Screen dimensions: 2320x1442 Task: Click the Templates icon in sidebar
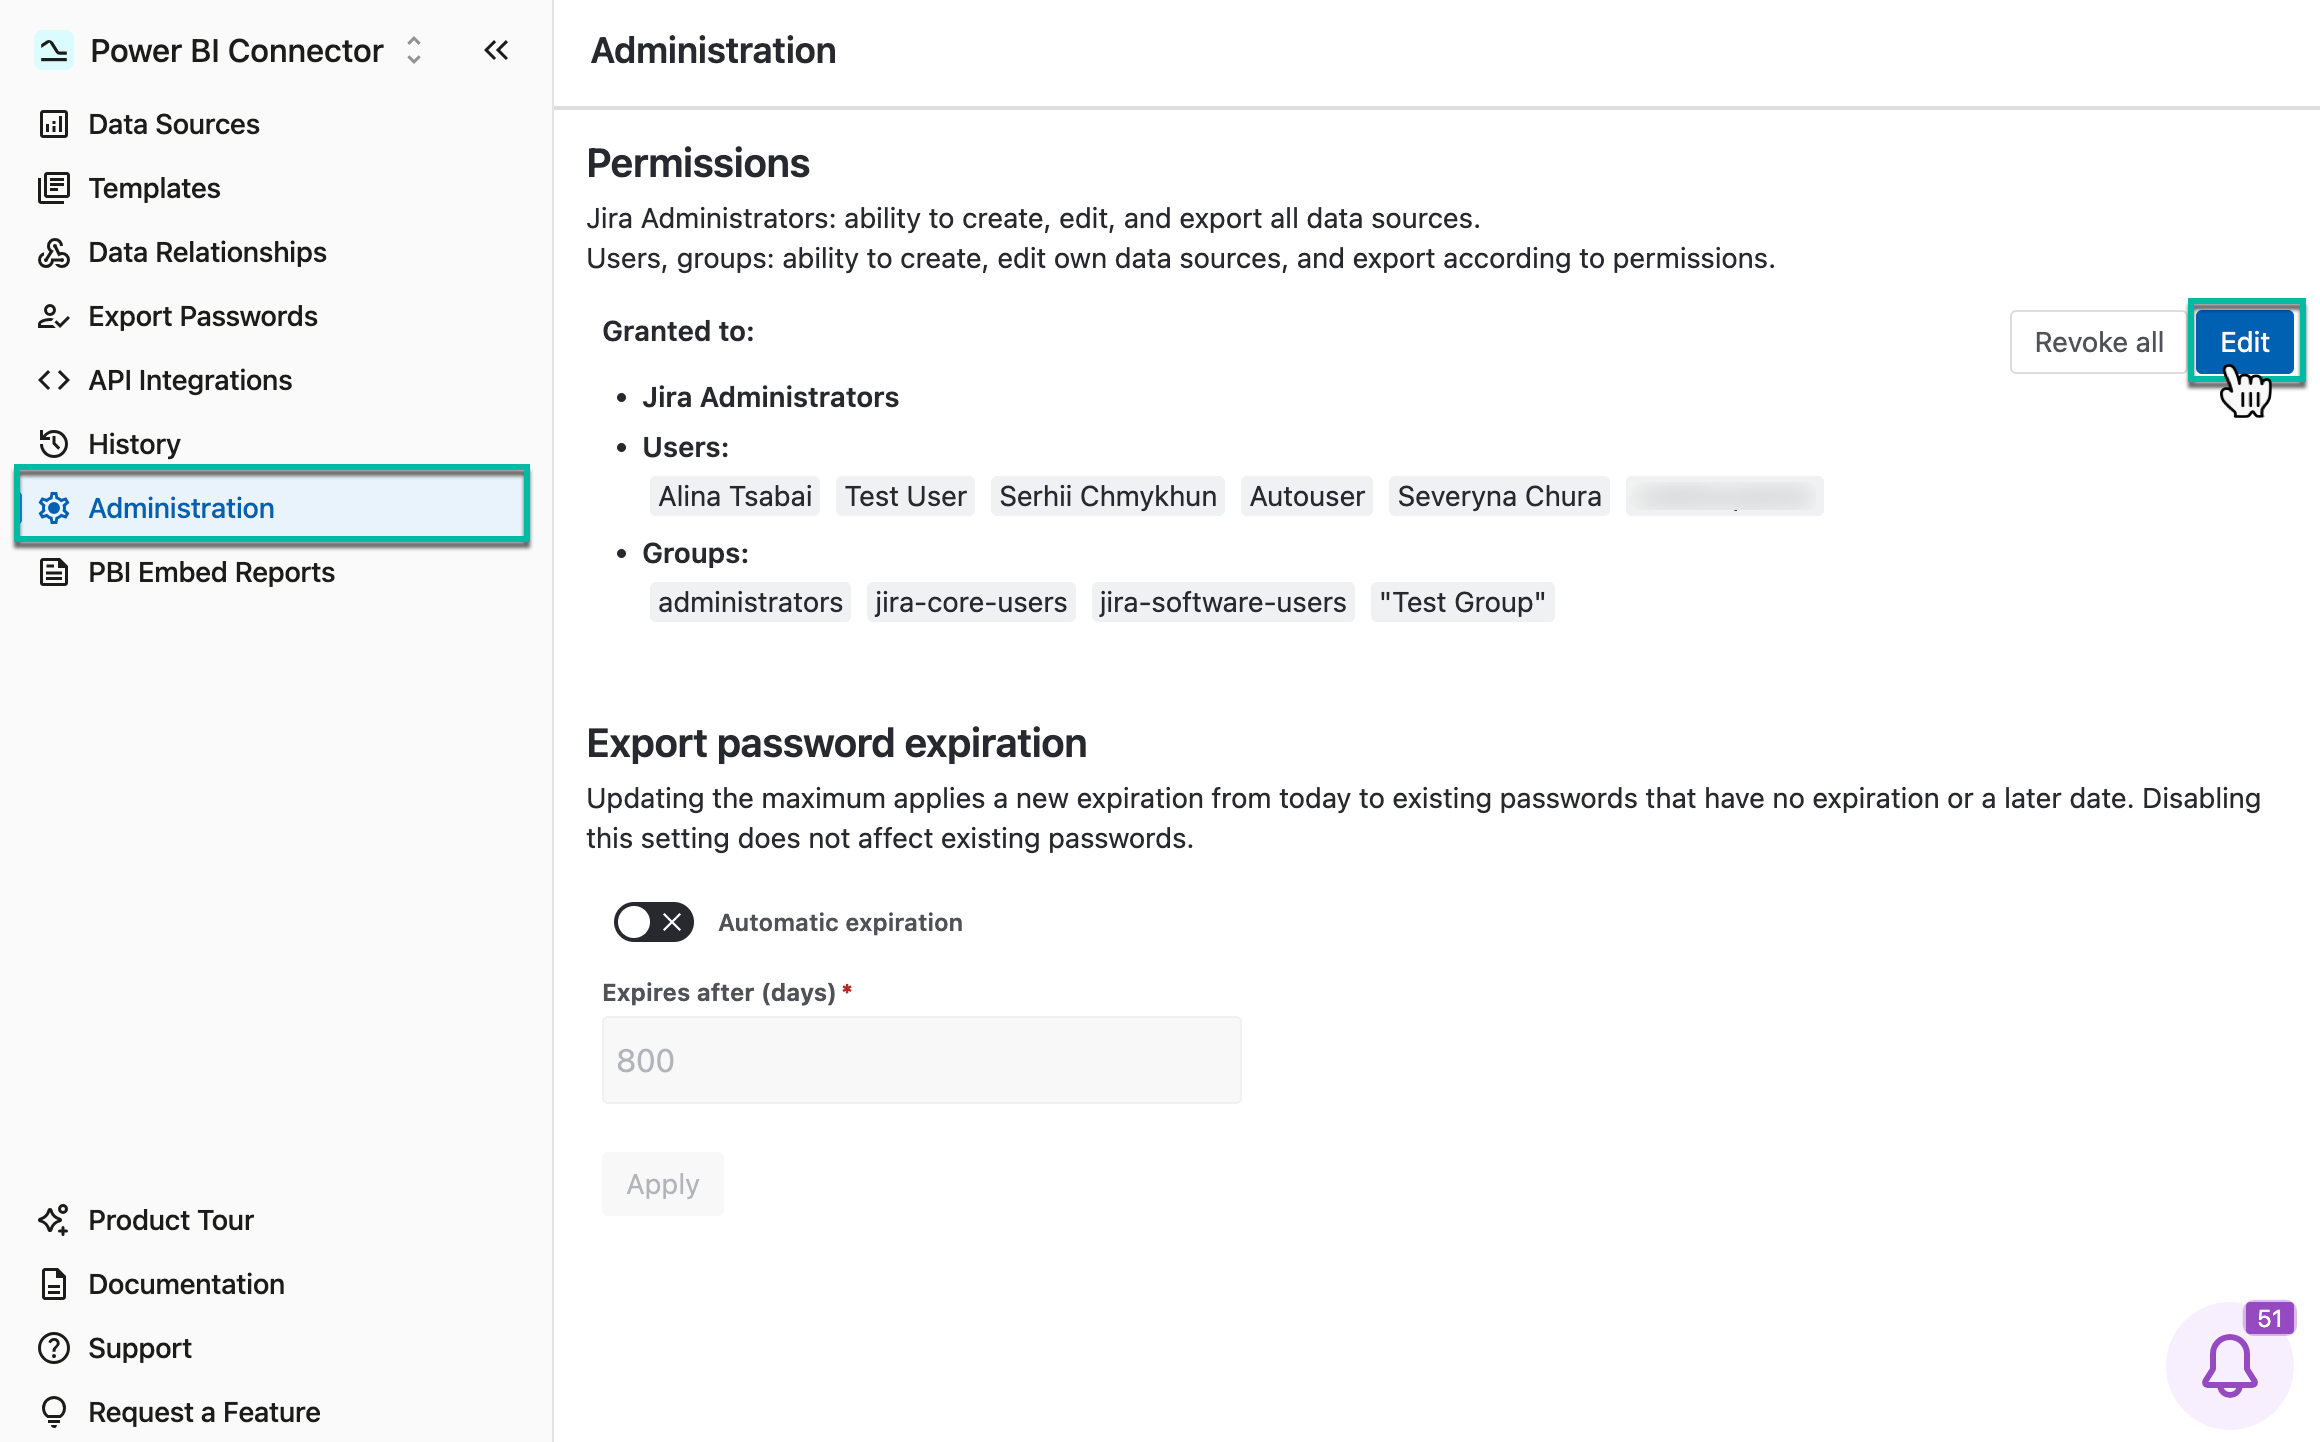(x=54, y=188)
